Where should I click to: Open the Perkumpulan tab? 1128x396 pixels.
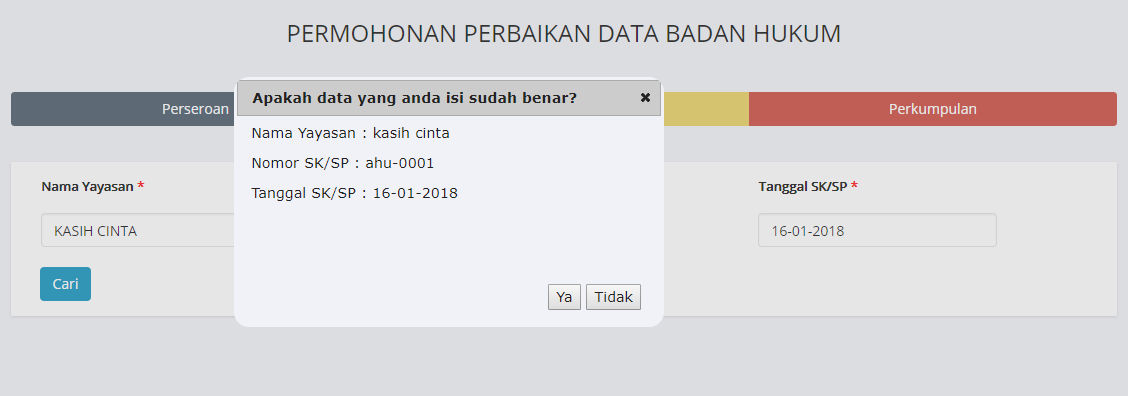932,109
